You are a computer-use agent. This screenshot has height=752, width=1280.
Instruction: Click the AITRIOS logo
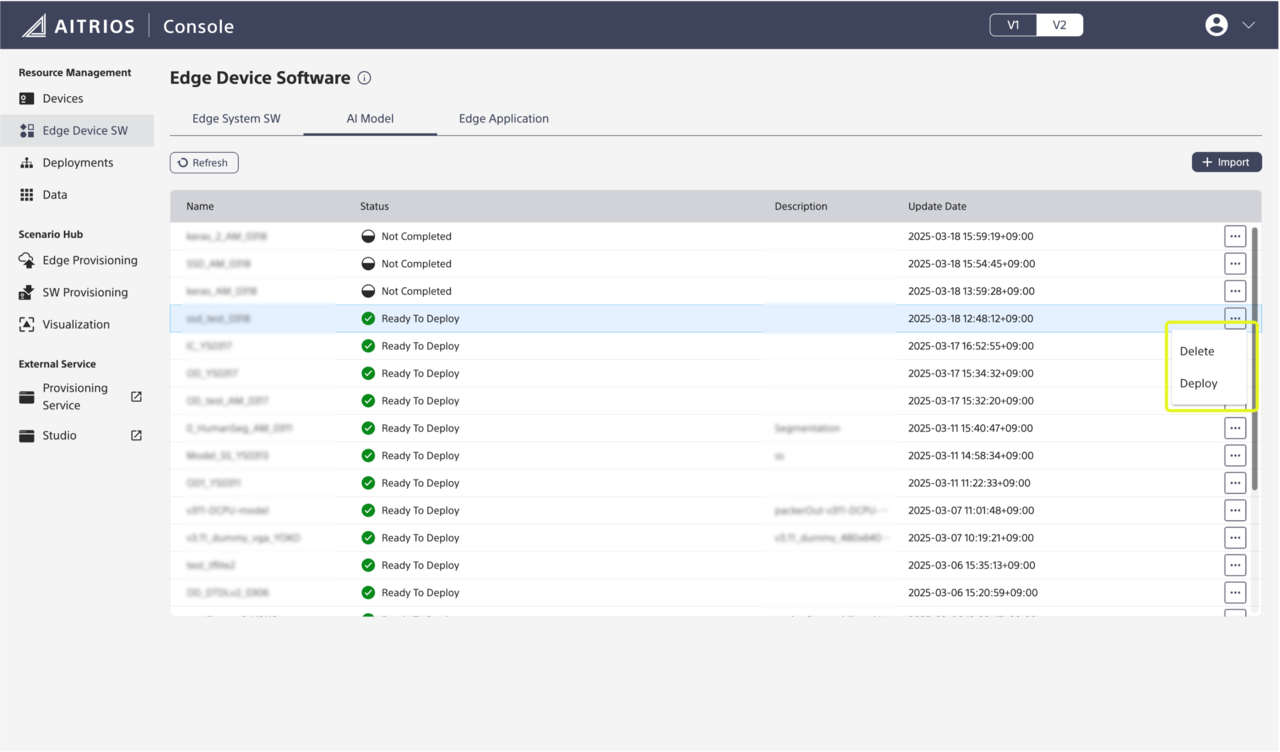(78, 25)
